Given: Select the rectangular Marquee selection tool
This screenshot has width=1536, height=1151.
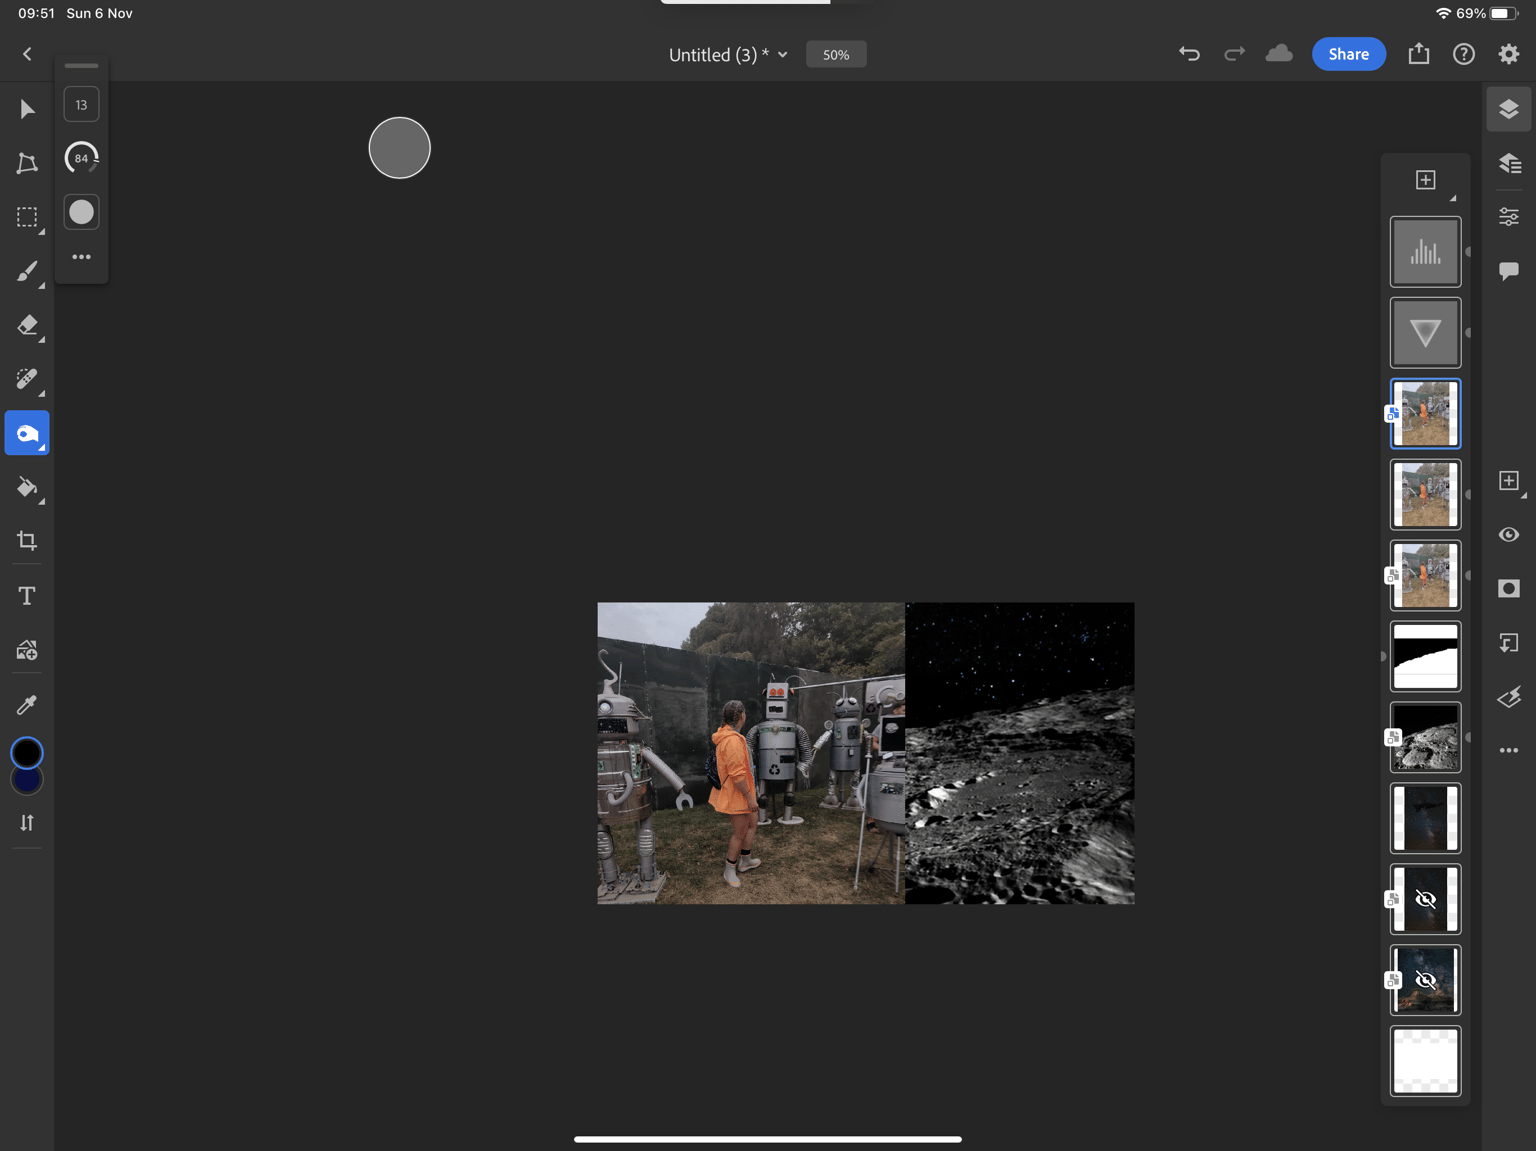Looking at the screenshot, I should pos(27,217).
